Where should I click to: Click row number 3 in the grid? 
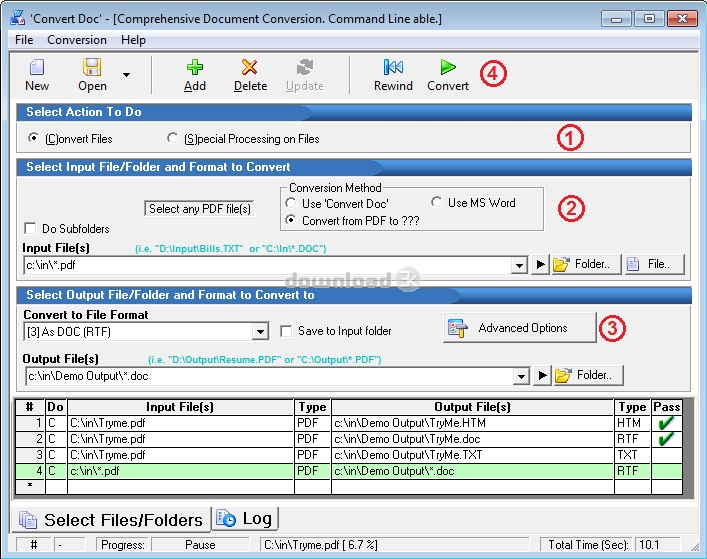[30, 455]
